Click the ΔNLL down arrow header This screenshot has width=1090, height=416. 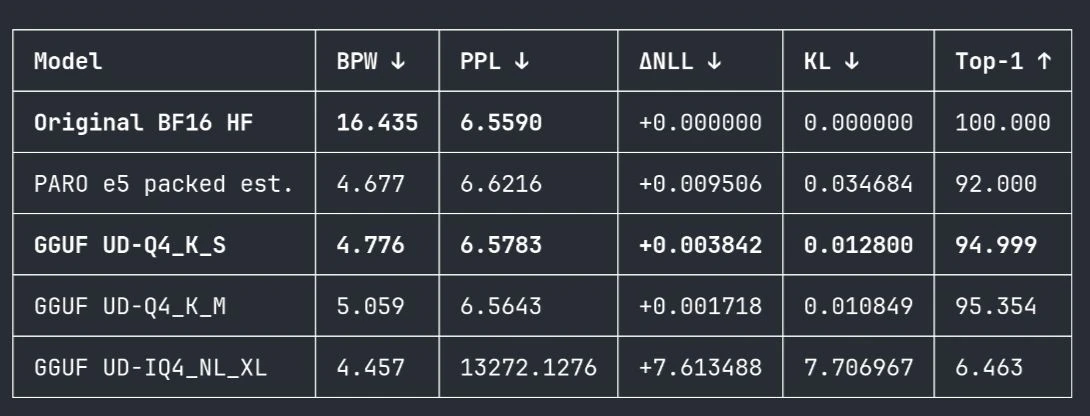point(681,61)
